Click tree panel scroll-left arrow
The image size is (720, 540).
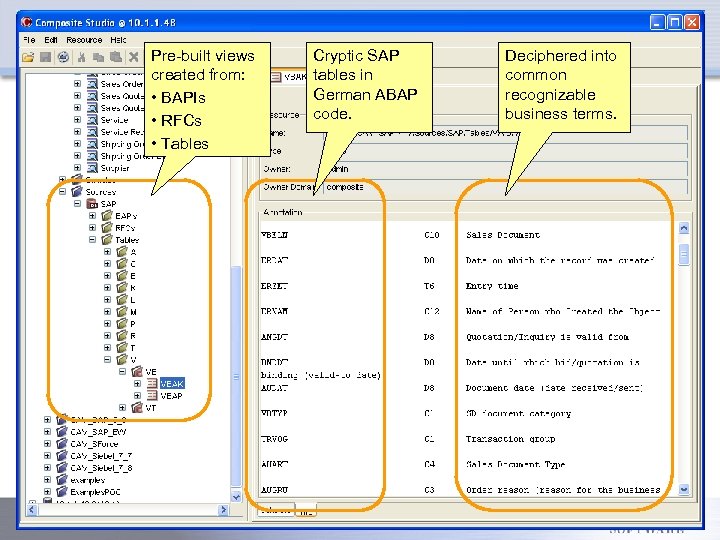pos(31,510)
